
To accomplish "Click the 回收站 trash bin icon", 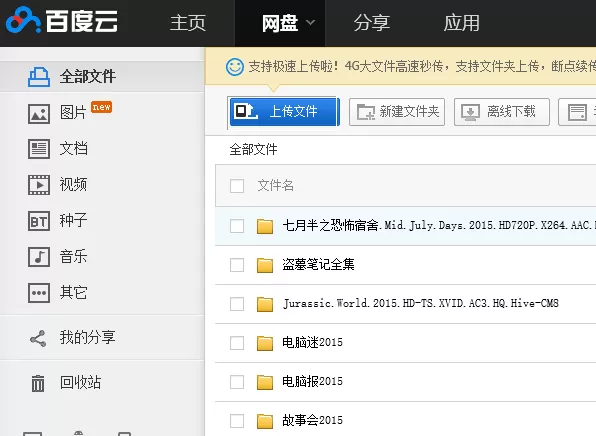I will [38, 383].
